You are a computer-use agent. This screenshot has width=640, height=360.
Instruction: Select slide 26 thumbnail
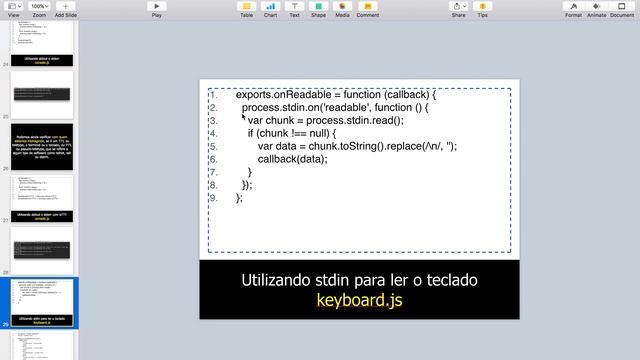(x=42, y=147)
